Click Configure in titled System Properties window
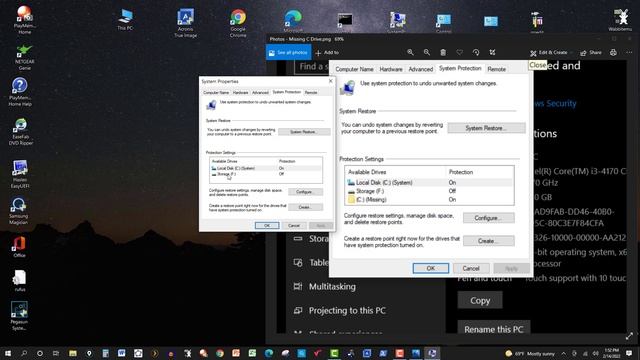The height and width of the screenshot is (360, 640). coord(305,192)
